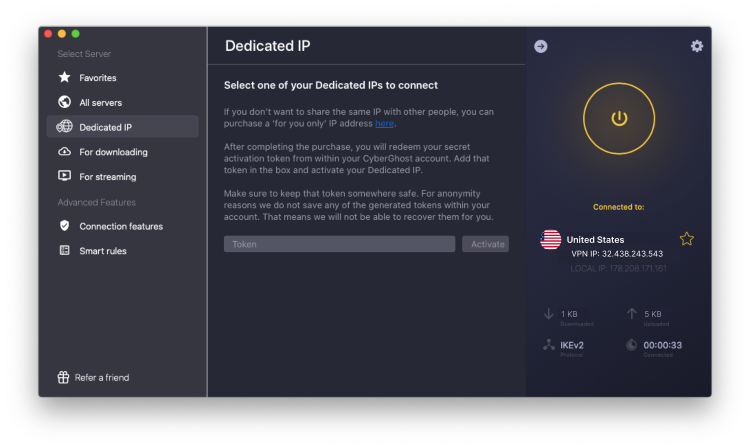Click the 'Connected to:' label
The height and width of the screenshot is (448, 750).
coord(618,207)
